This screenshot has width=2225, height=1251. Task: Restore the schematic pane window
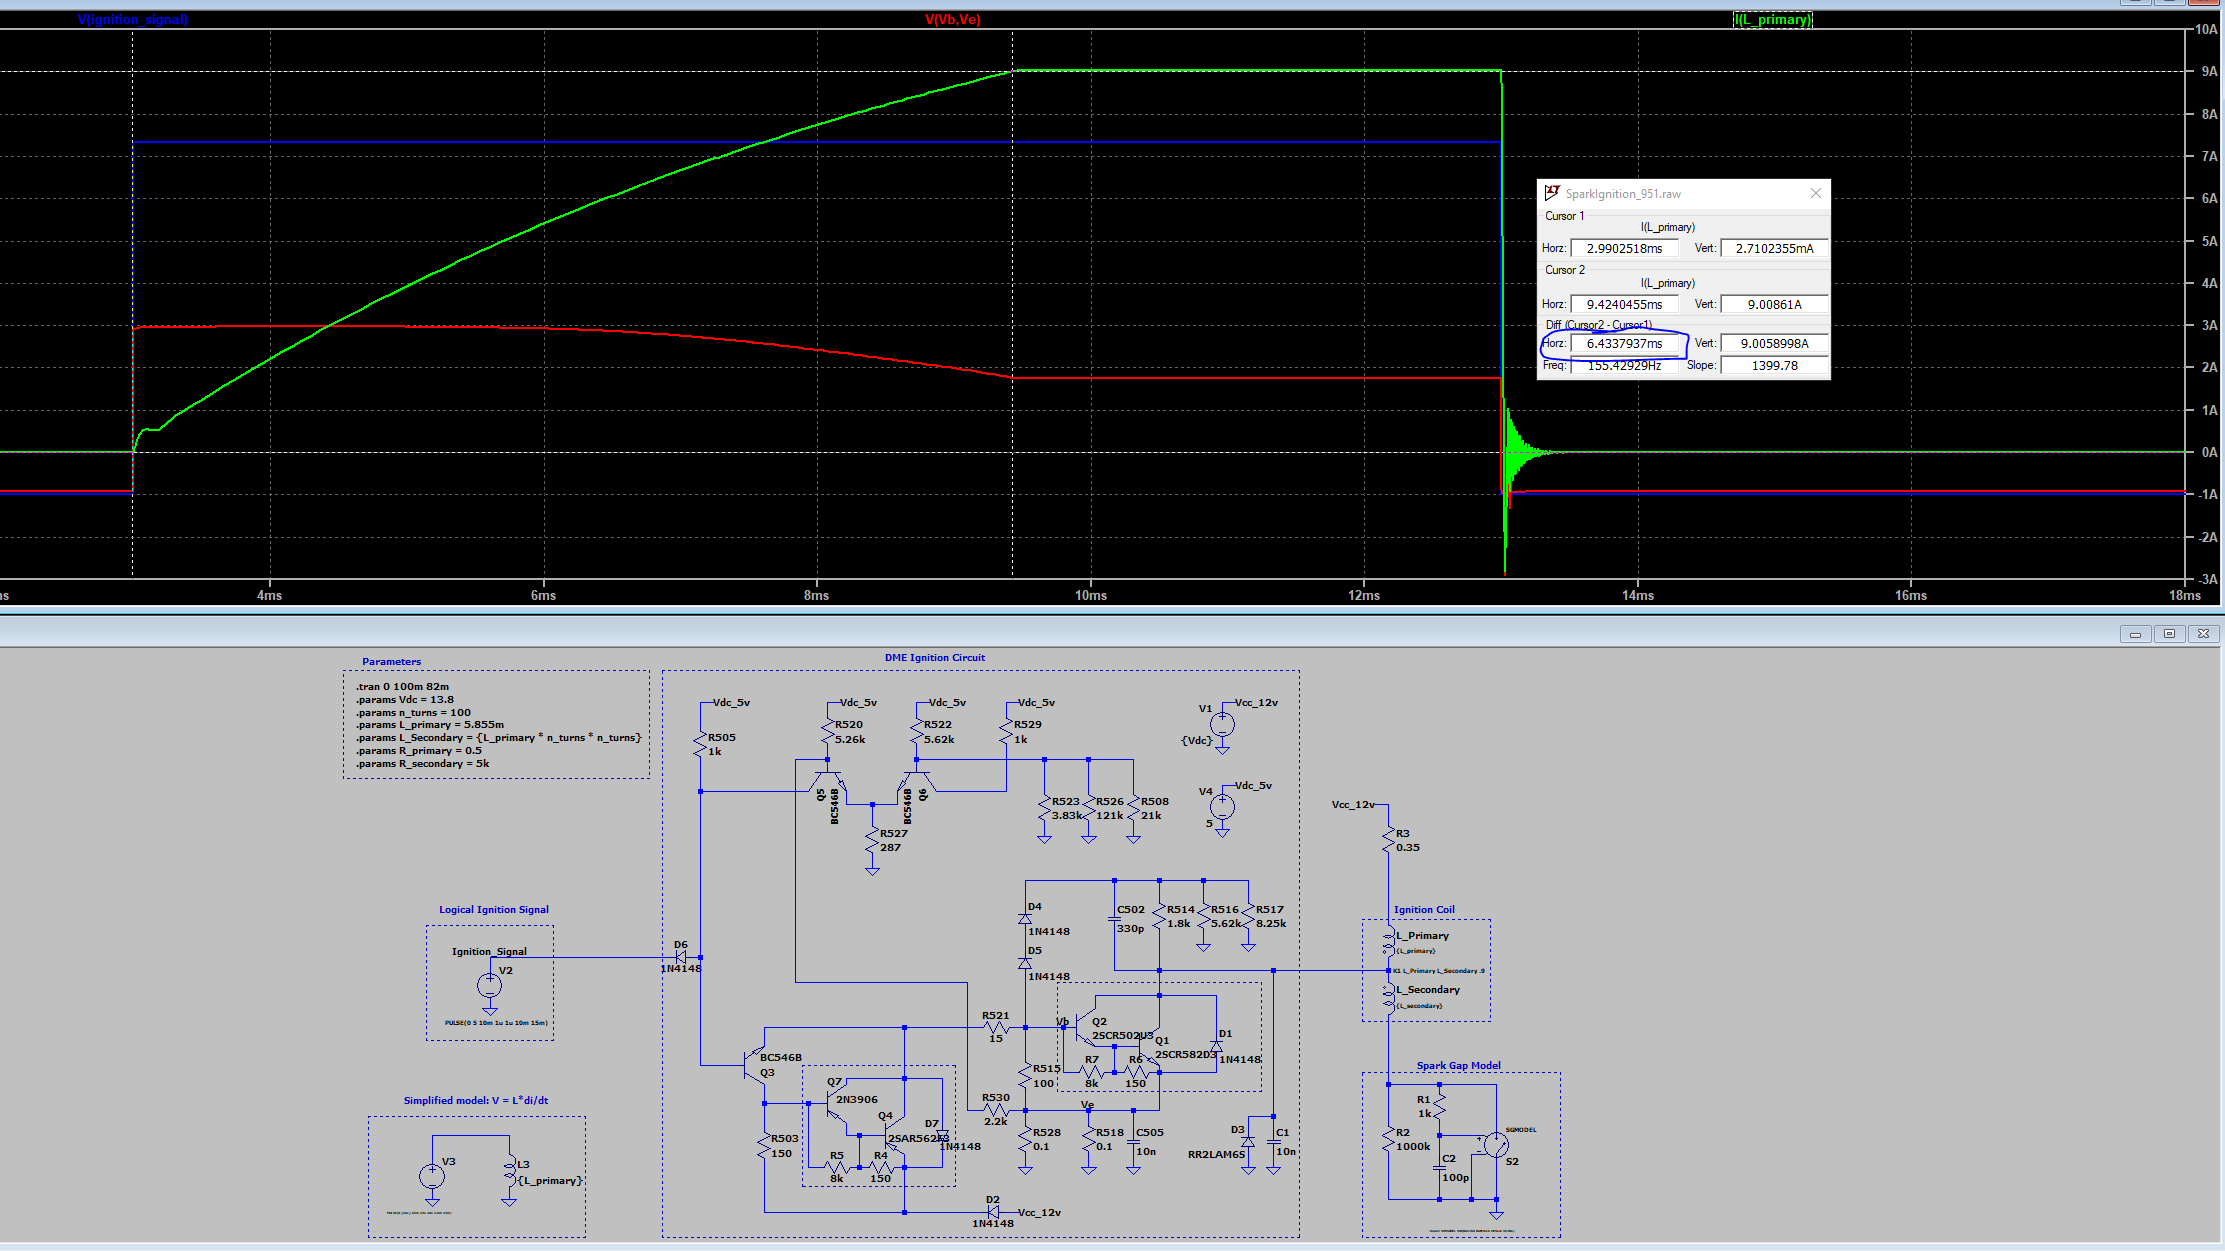pyautogui.click(x=2169, y=634)
